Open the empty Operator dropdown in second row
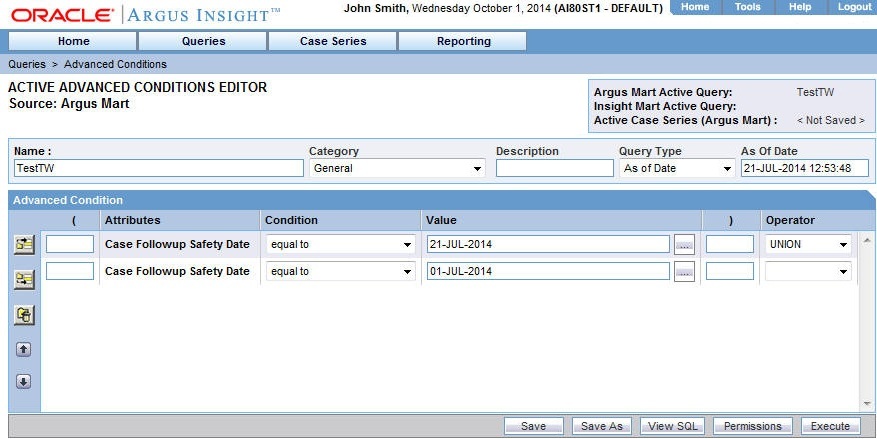Screen dimensions: 877x439 (x=808, y=271)
